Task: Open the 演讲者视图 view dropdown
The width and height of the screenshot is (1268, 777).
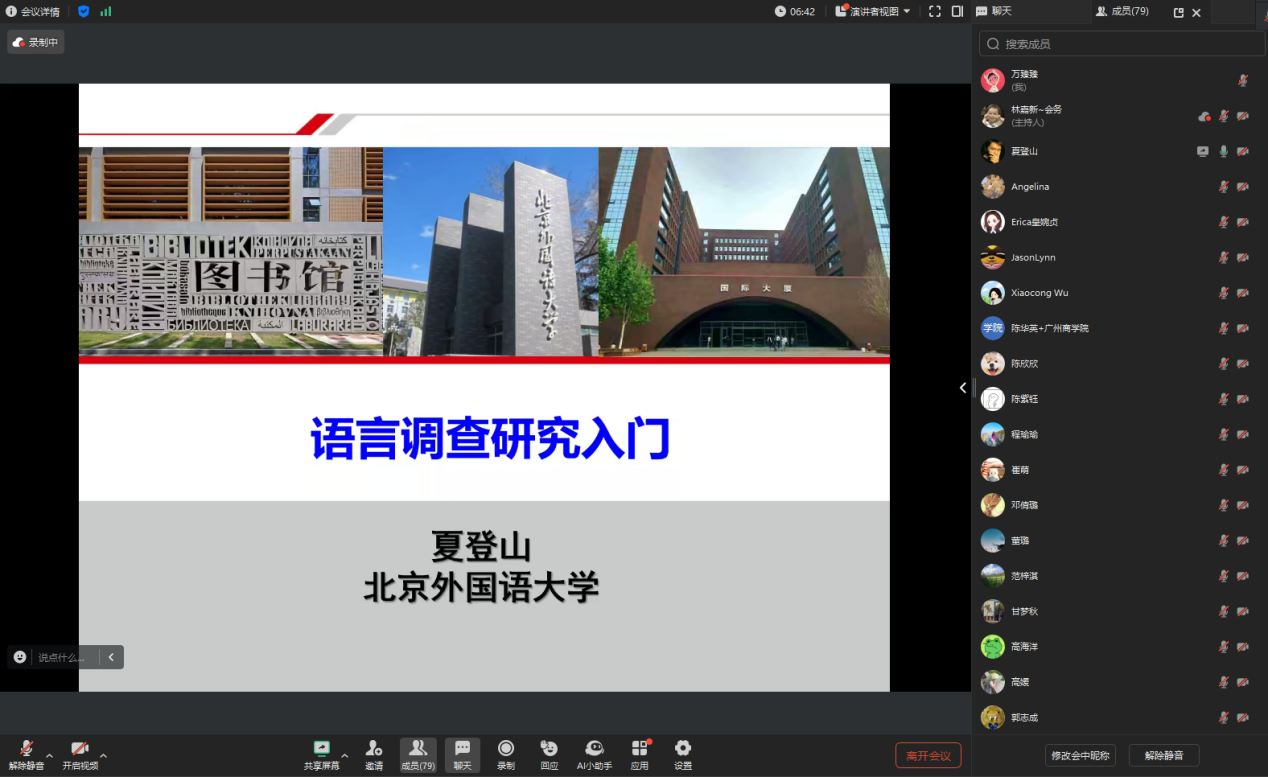Action: pos(874,12)
